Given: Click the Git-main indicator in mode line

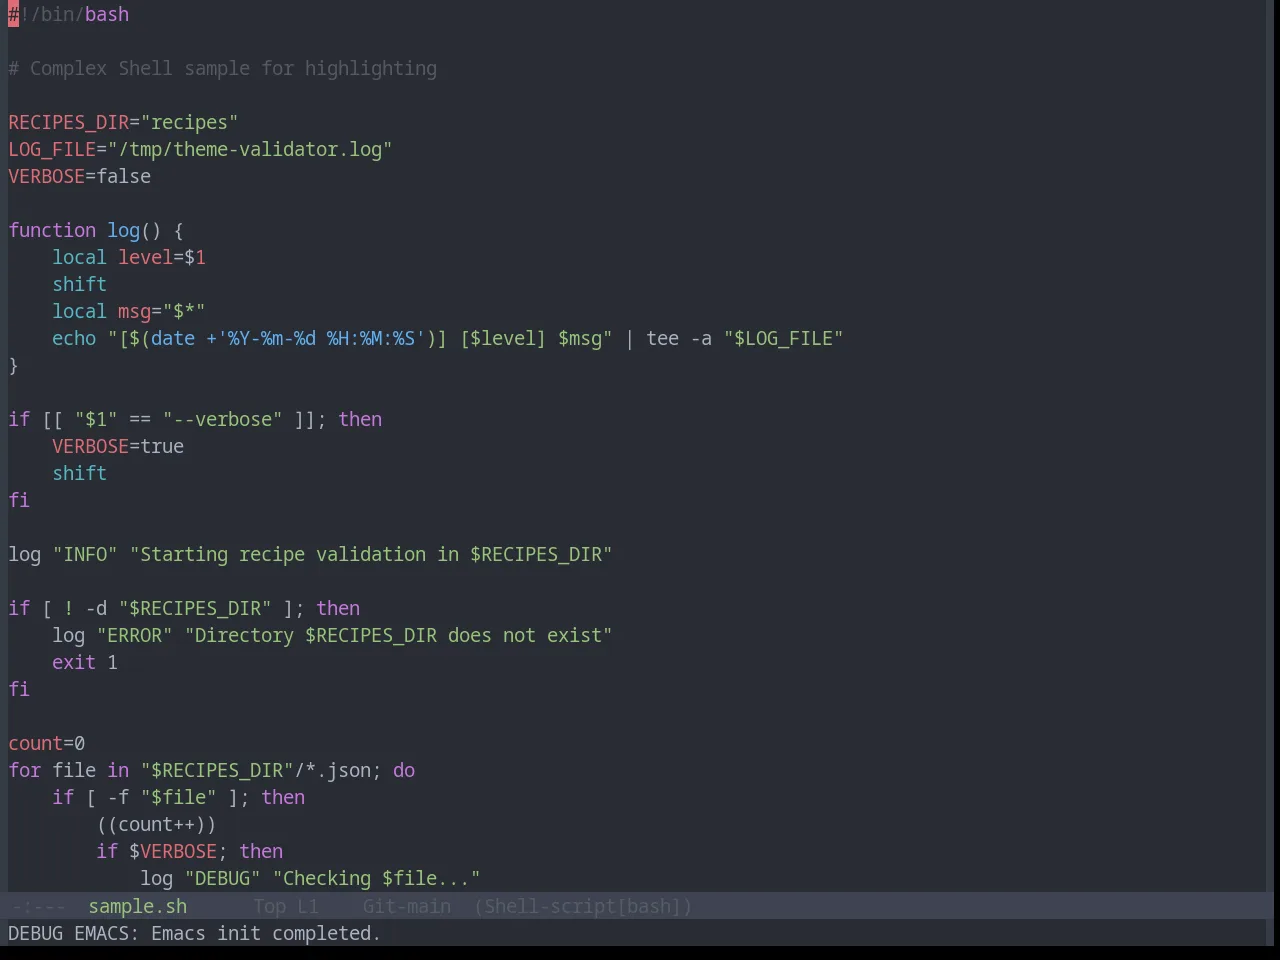Looking at the screenshot, I should tap(407, 906).
